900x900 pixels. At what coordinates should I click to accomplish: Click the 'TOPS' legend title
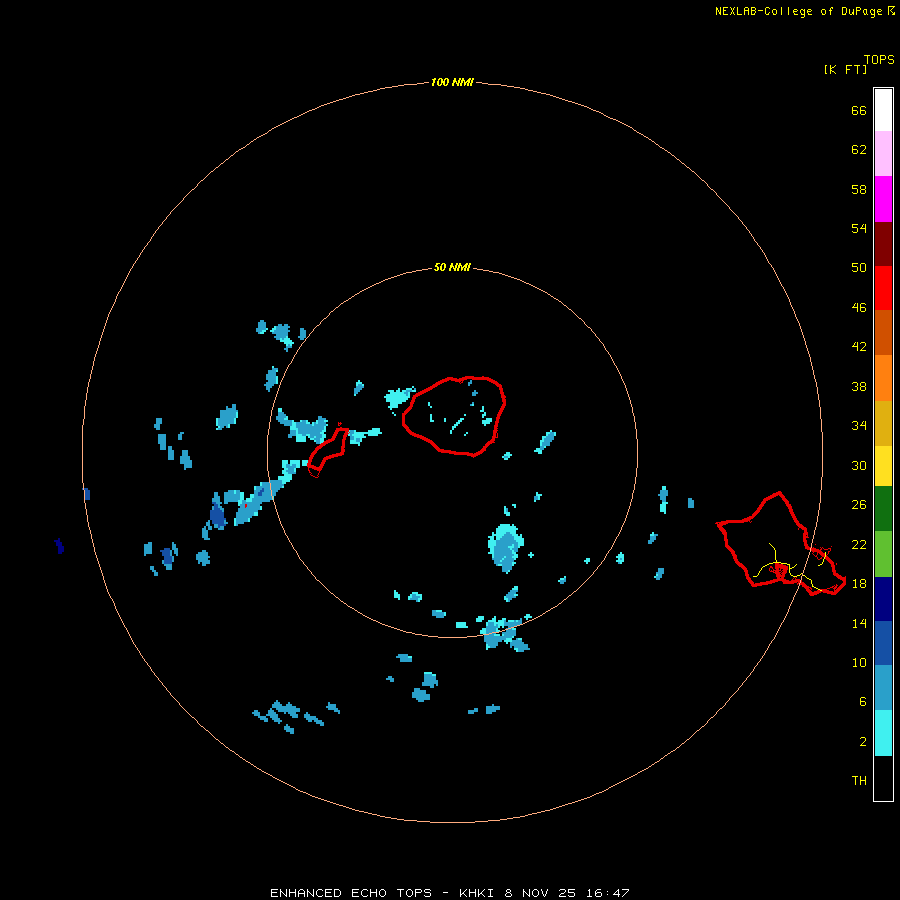pos(879,59)
